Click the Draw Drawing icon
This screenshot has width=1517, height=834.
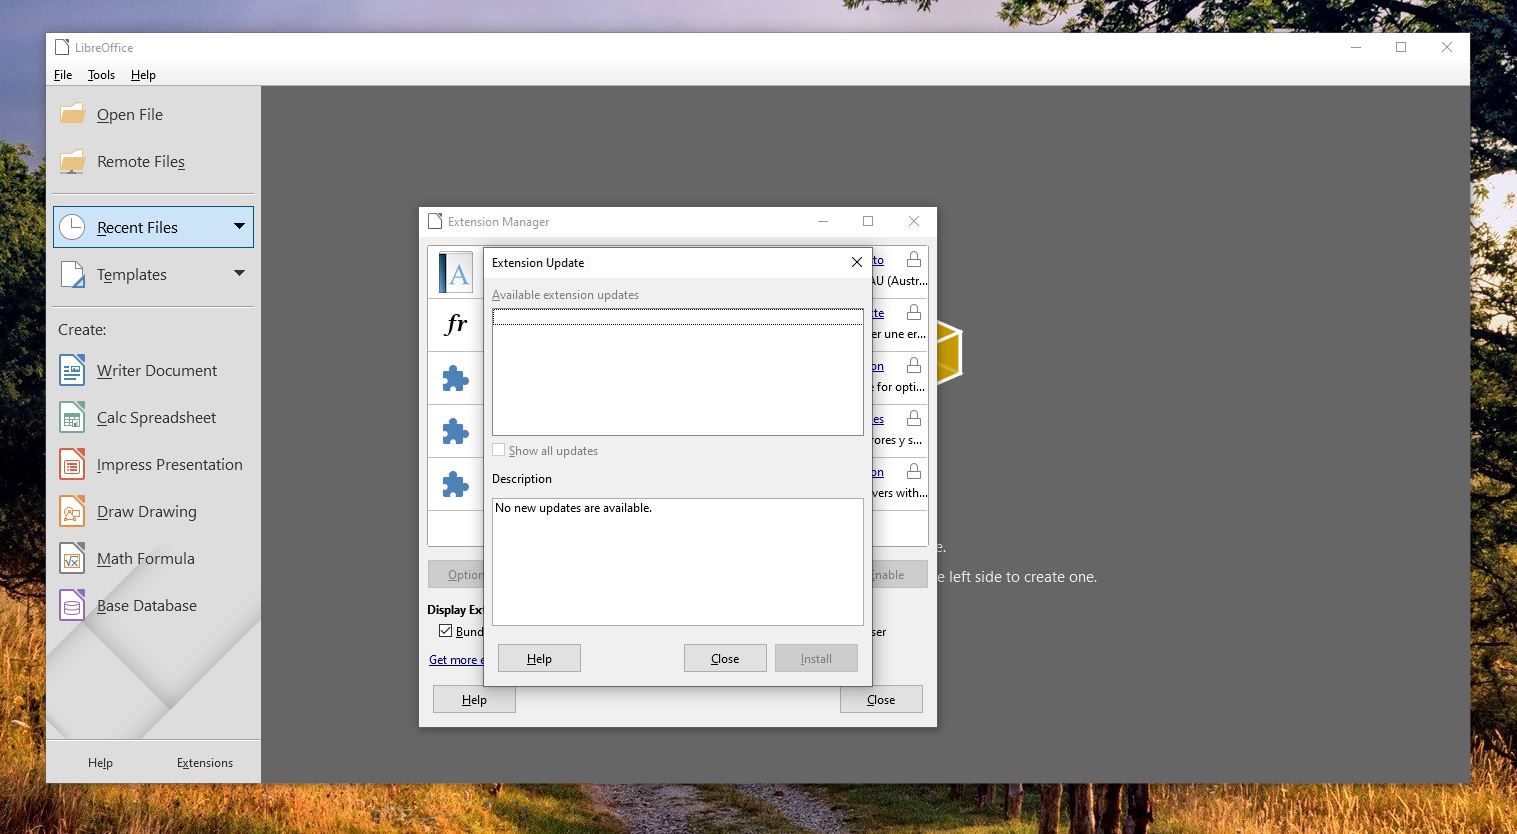(72, 511)
